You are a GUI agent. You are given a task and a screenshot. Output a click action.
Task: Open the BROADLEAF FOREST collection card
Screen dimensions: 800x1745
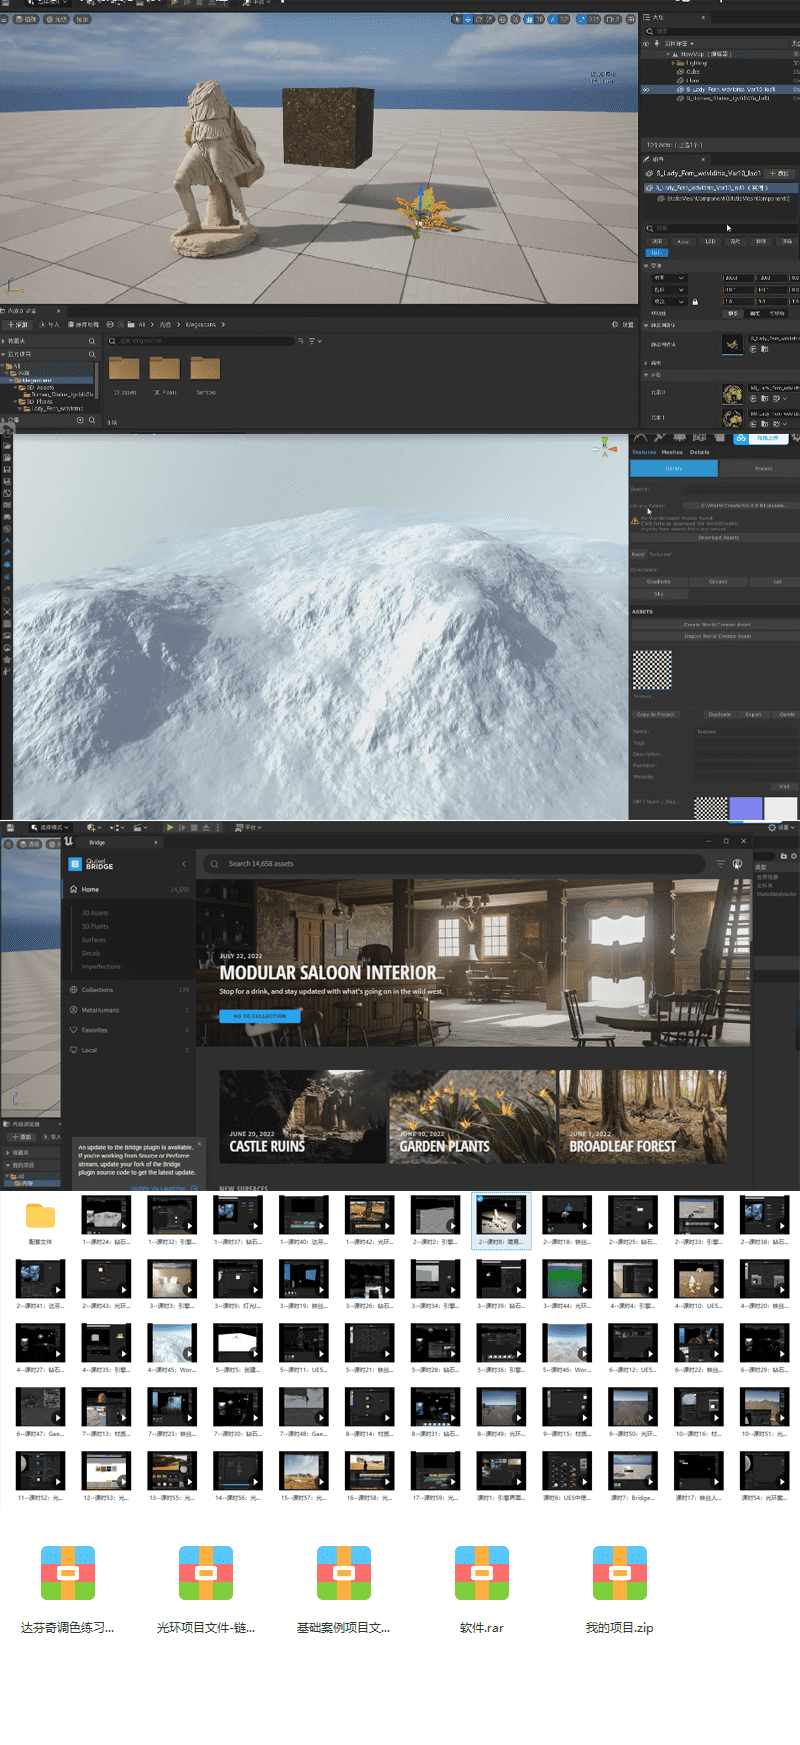[643, 1117]
